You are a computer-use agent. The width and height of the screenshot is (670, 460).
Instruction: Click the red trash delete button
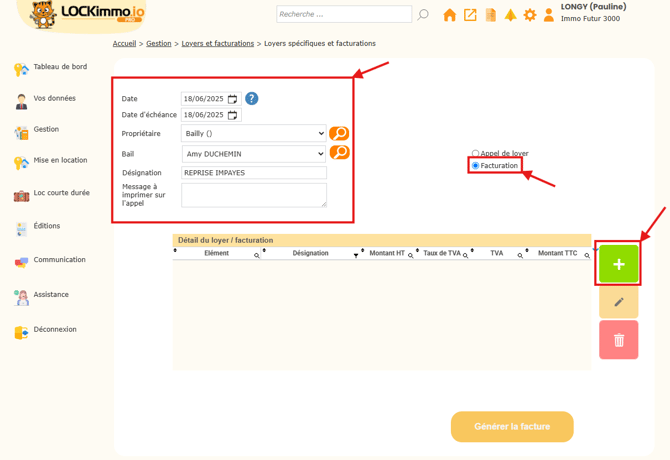click(x=618, y=340)
